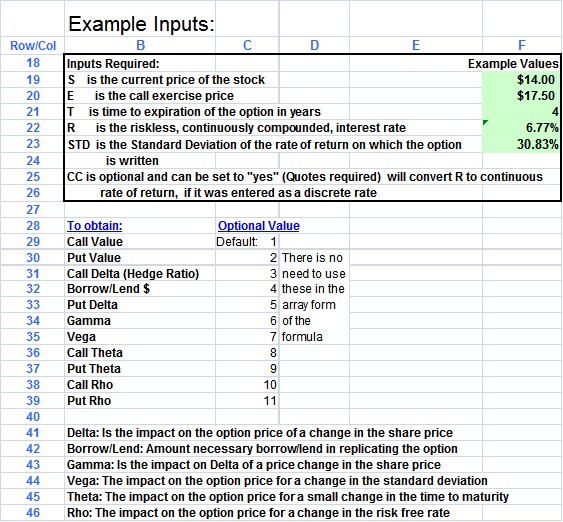Open the 'Optional Value' underlined link
This screenshot has height=522, width=563.
coord(259,226)
